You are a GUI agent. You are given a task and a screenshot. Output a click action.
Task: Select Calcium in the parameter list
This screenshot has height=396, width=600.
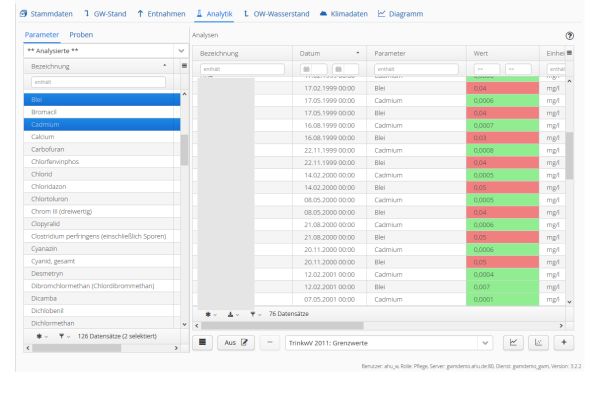102,137
